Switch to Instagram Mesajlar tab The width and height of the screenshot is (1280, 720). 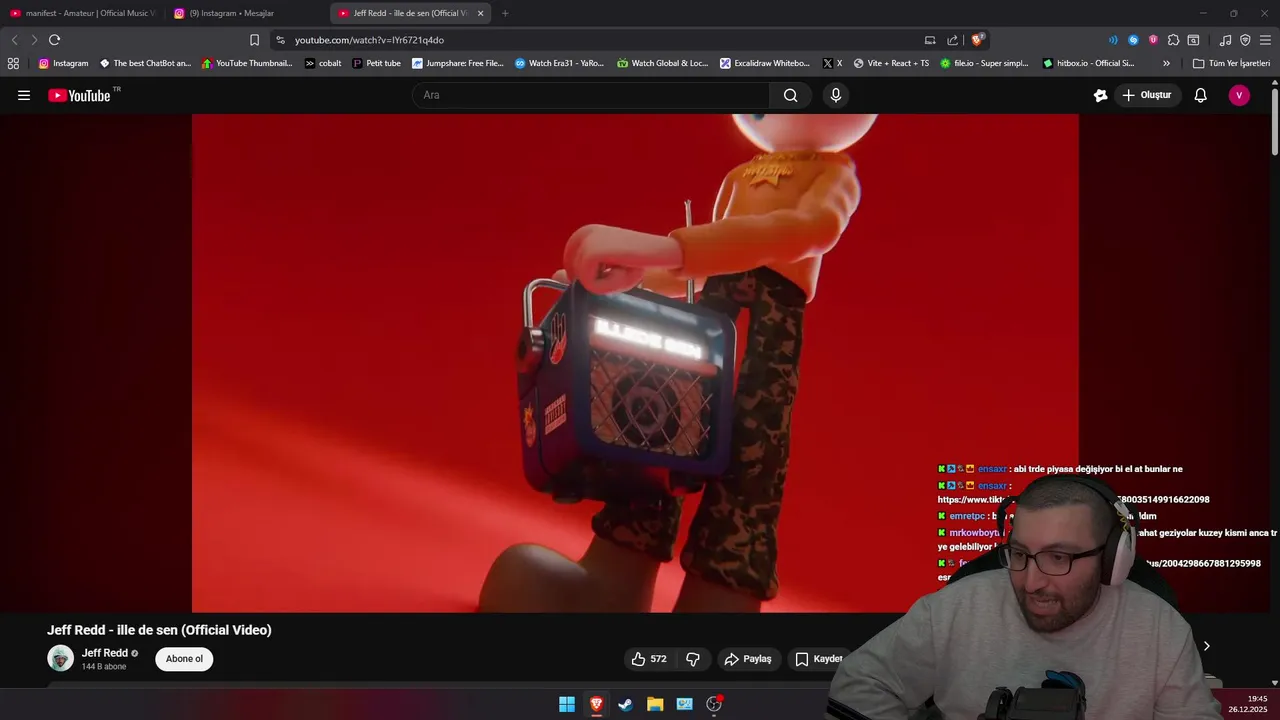point(246,13)
